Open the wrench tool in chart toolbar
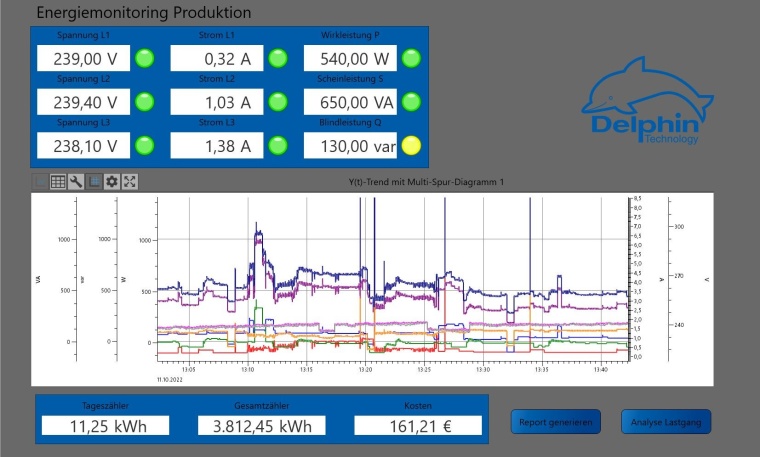This screenshot has height=457, width=760. click(76, 182)
